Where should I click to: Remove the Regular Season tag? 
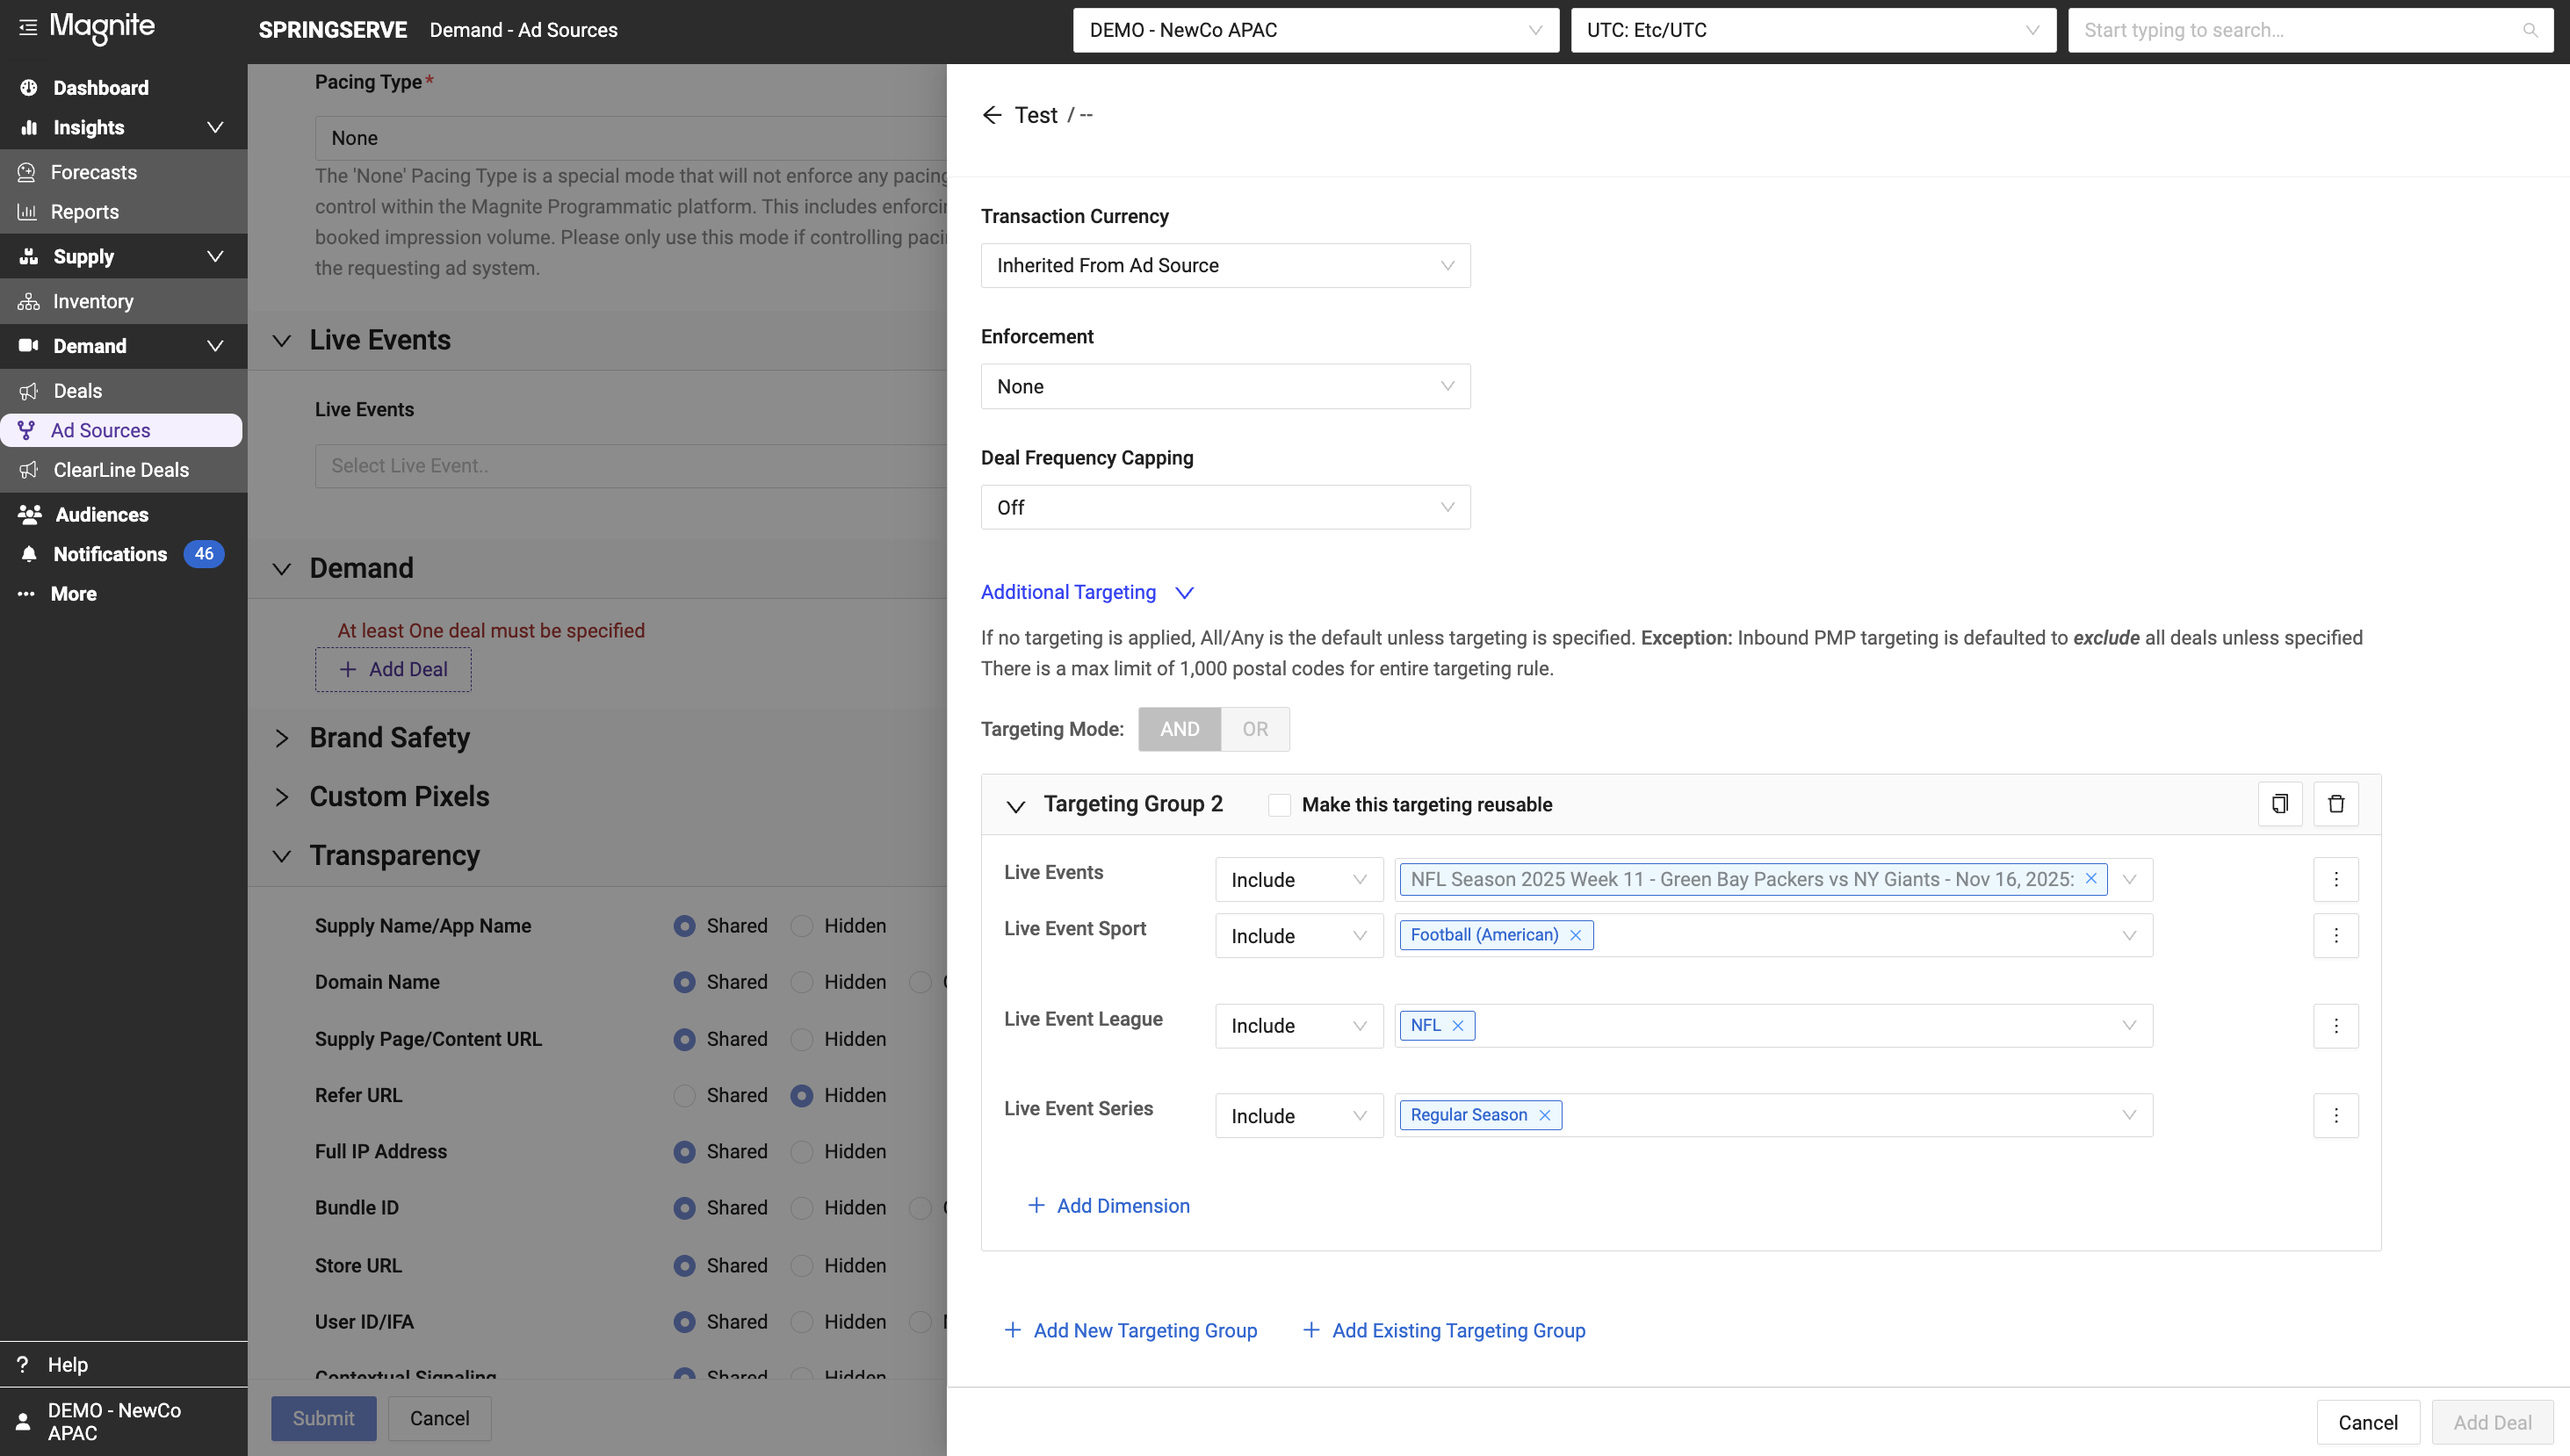coord(1544,1115)
